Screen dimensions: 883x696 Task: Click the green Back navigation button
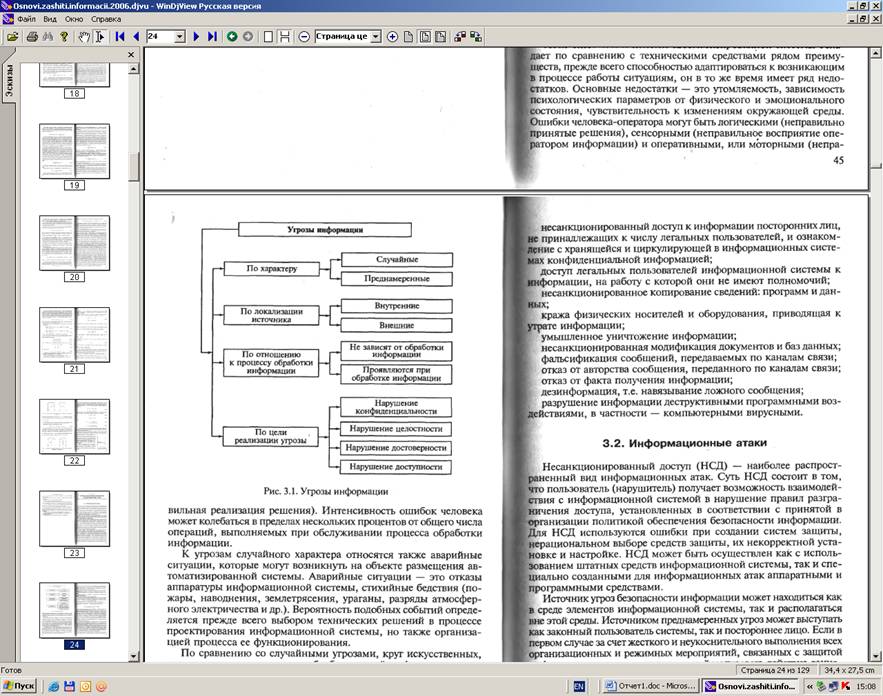point(232,37)
